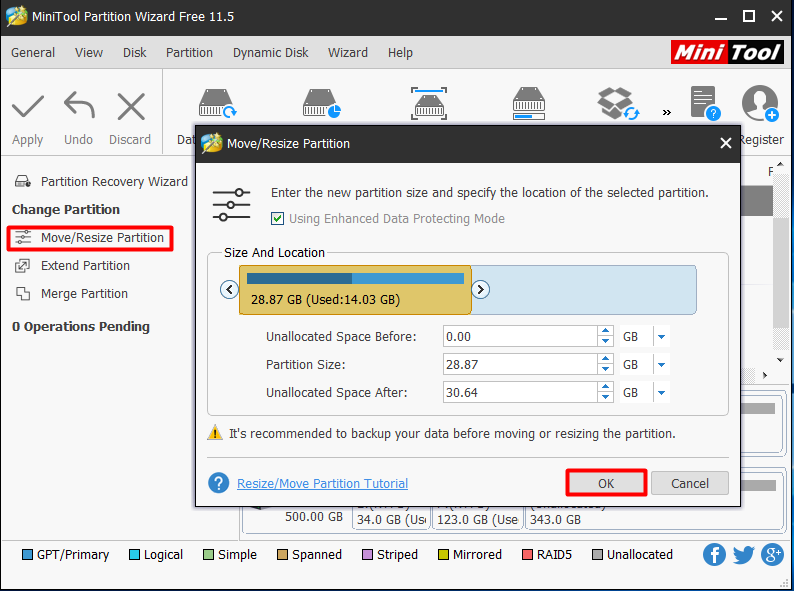Click the 343.0 GB unallocated disk segment
Screen dimensions: 794x591
654,518
